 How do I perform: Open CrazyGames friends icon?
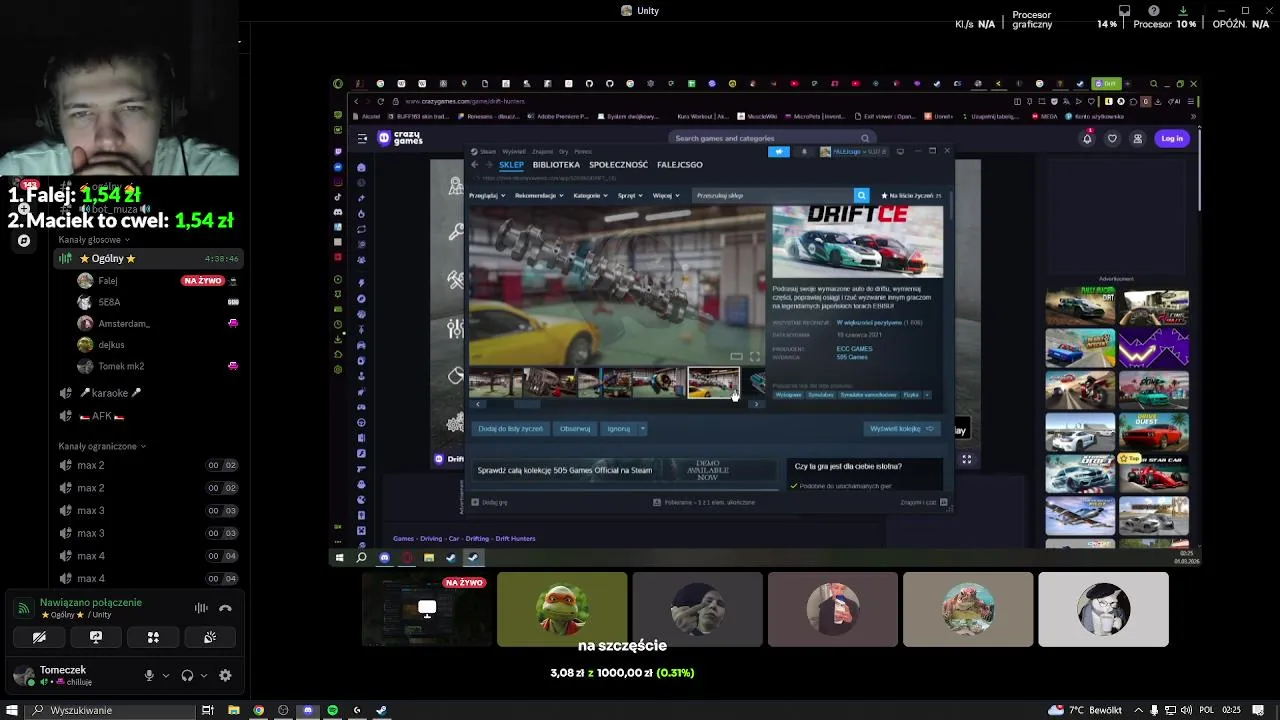[x=1137, y=139]
